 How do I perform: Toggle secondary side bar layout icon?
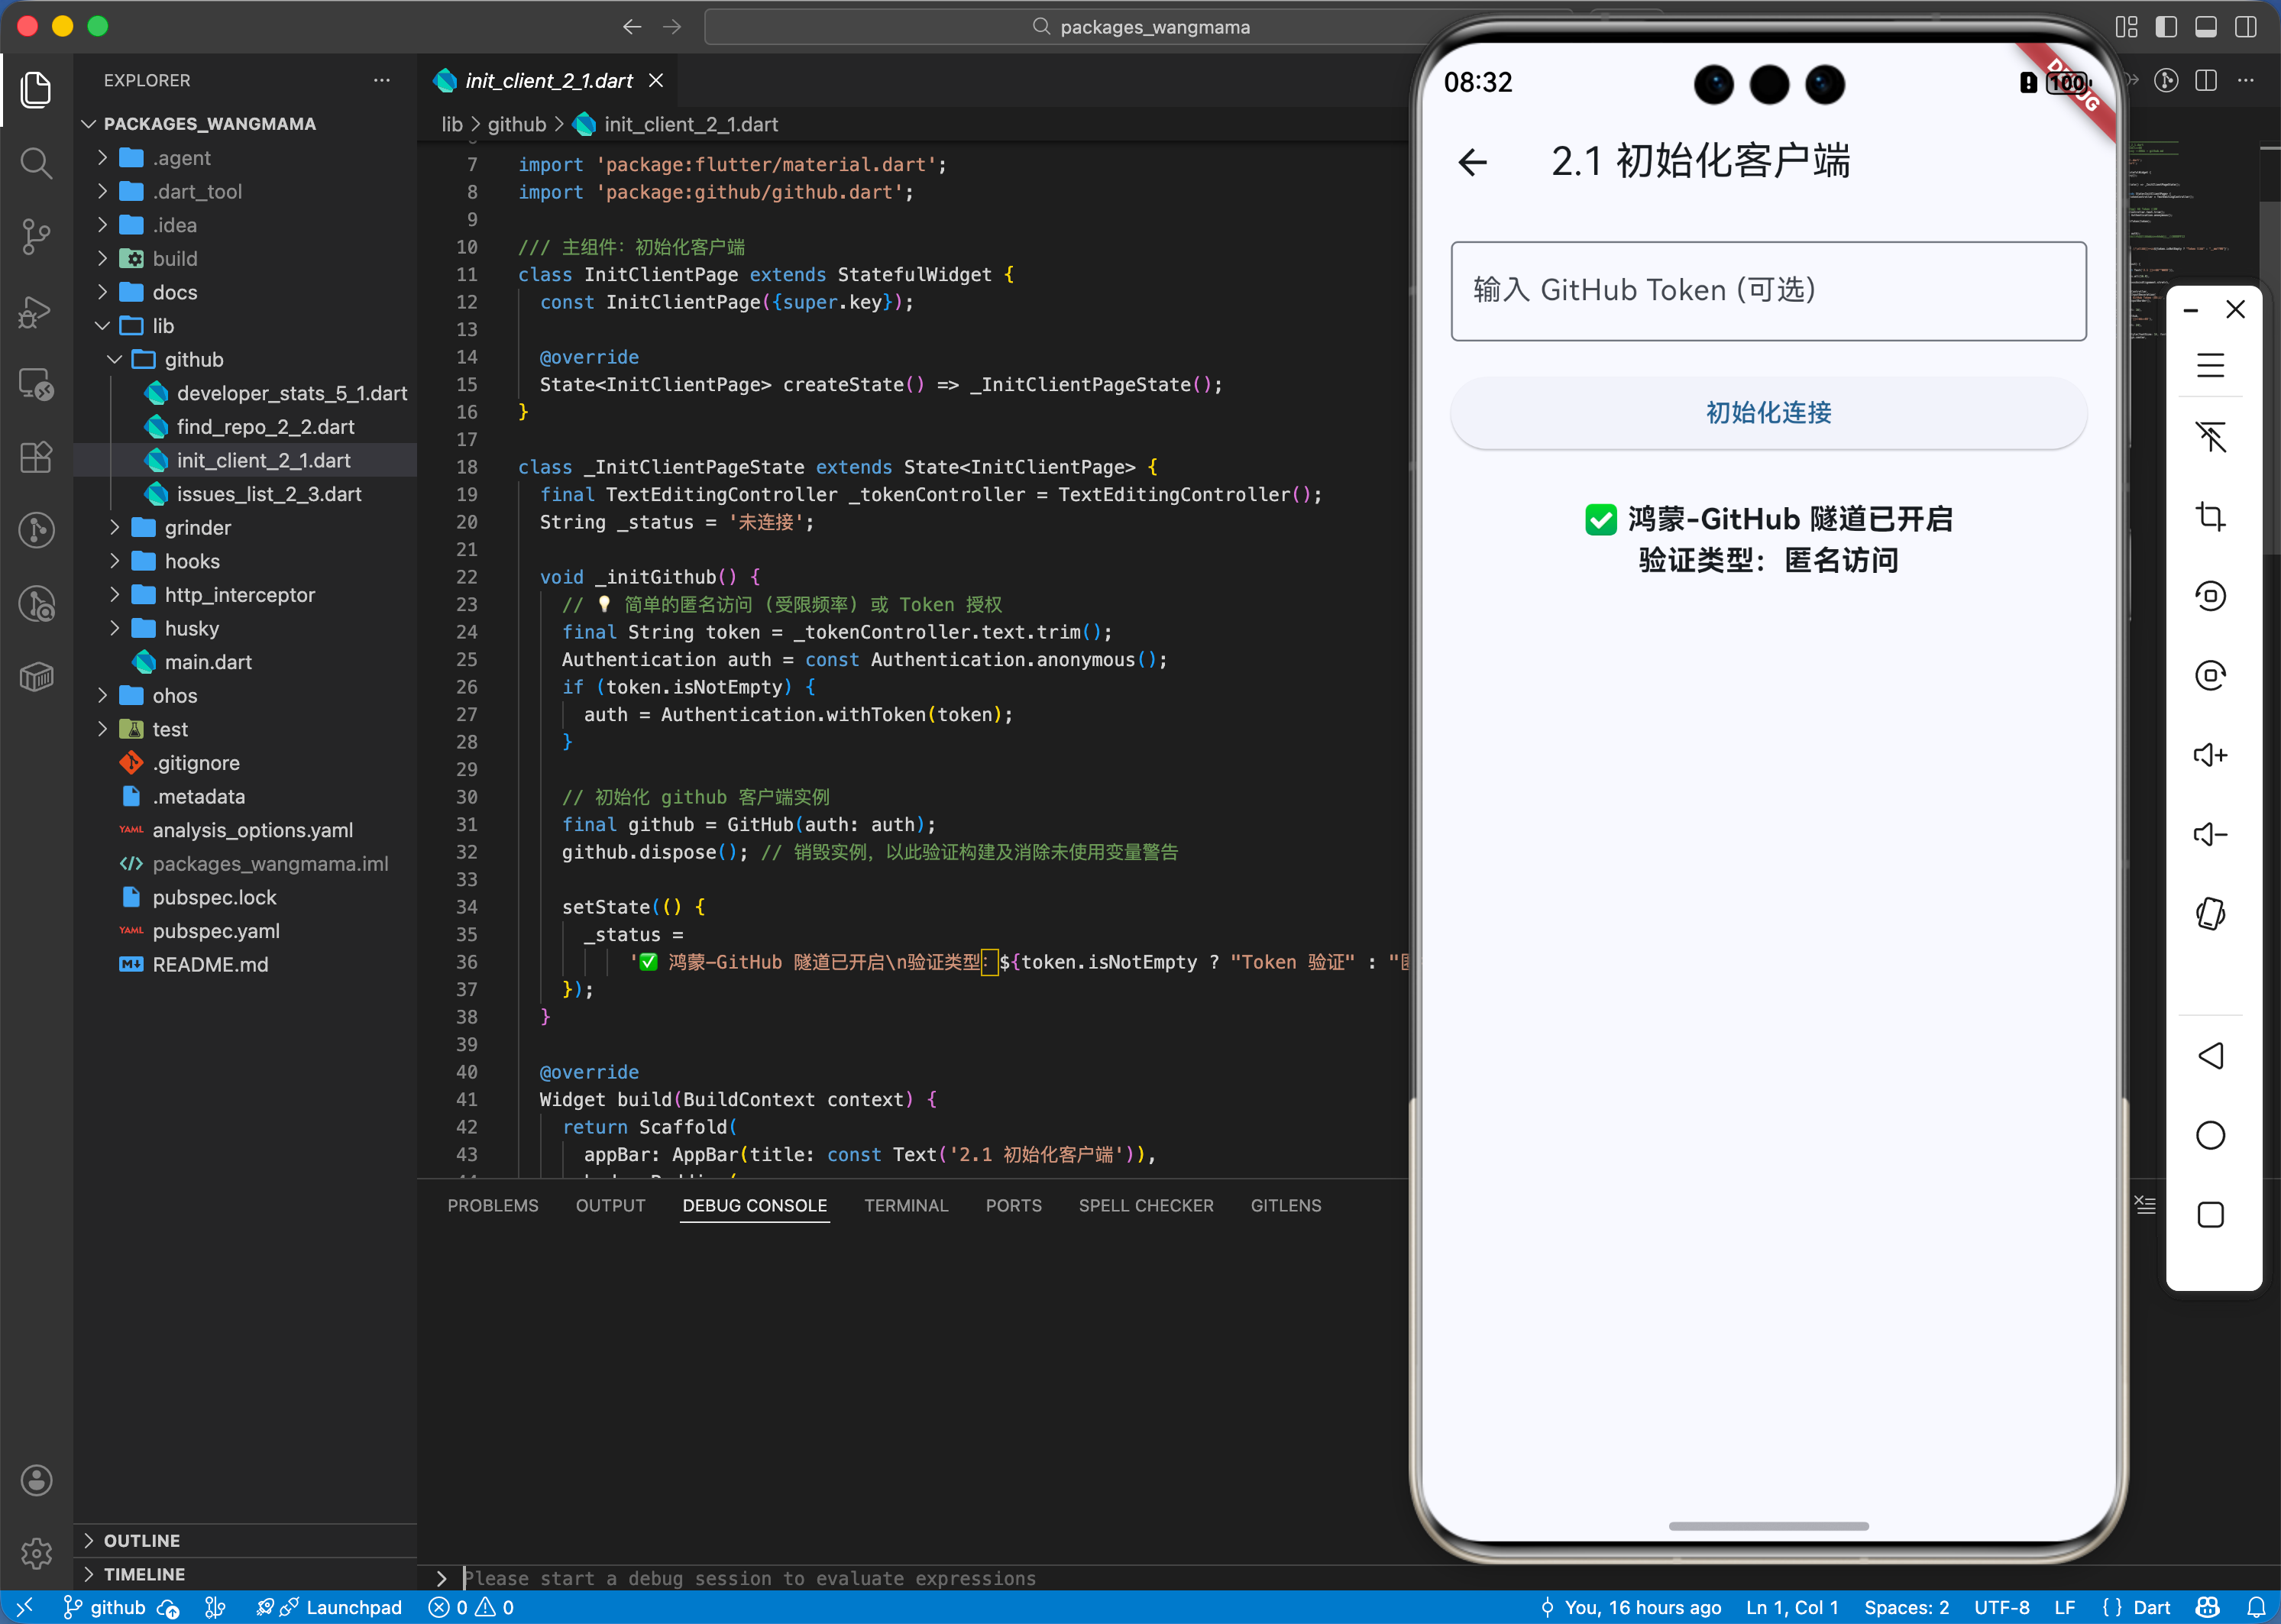(x=2246, y=27)
